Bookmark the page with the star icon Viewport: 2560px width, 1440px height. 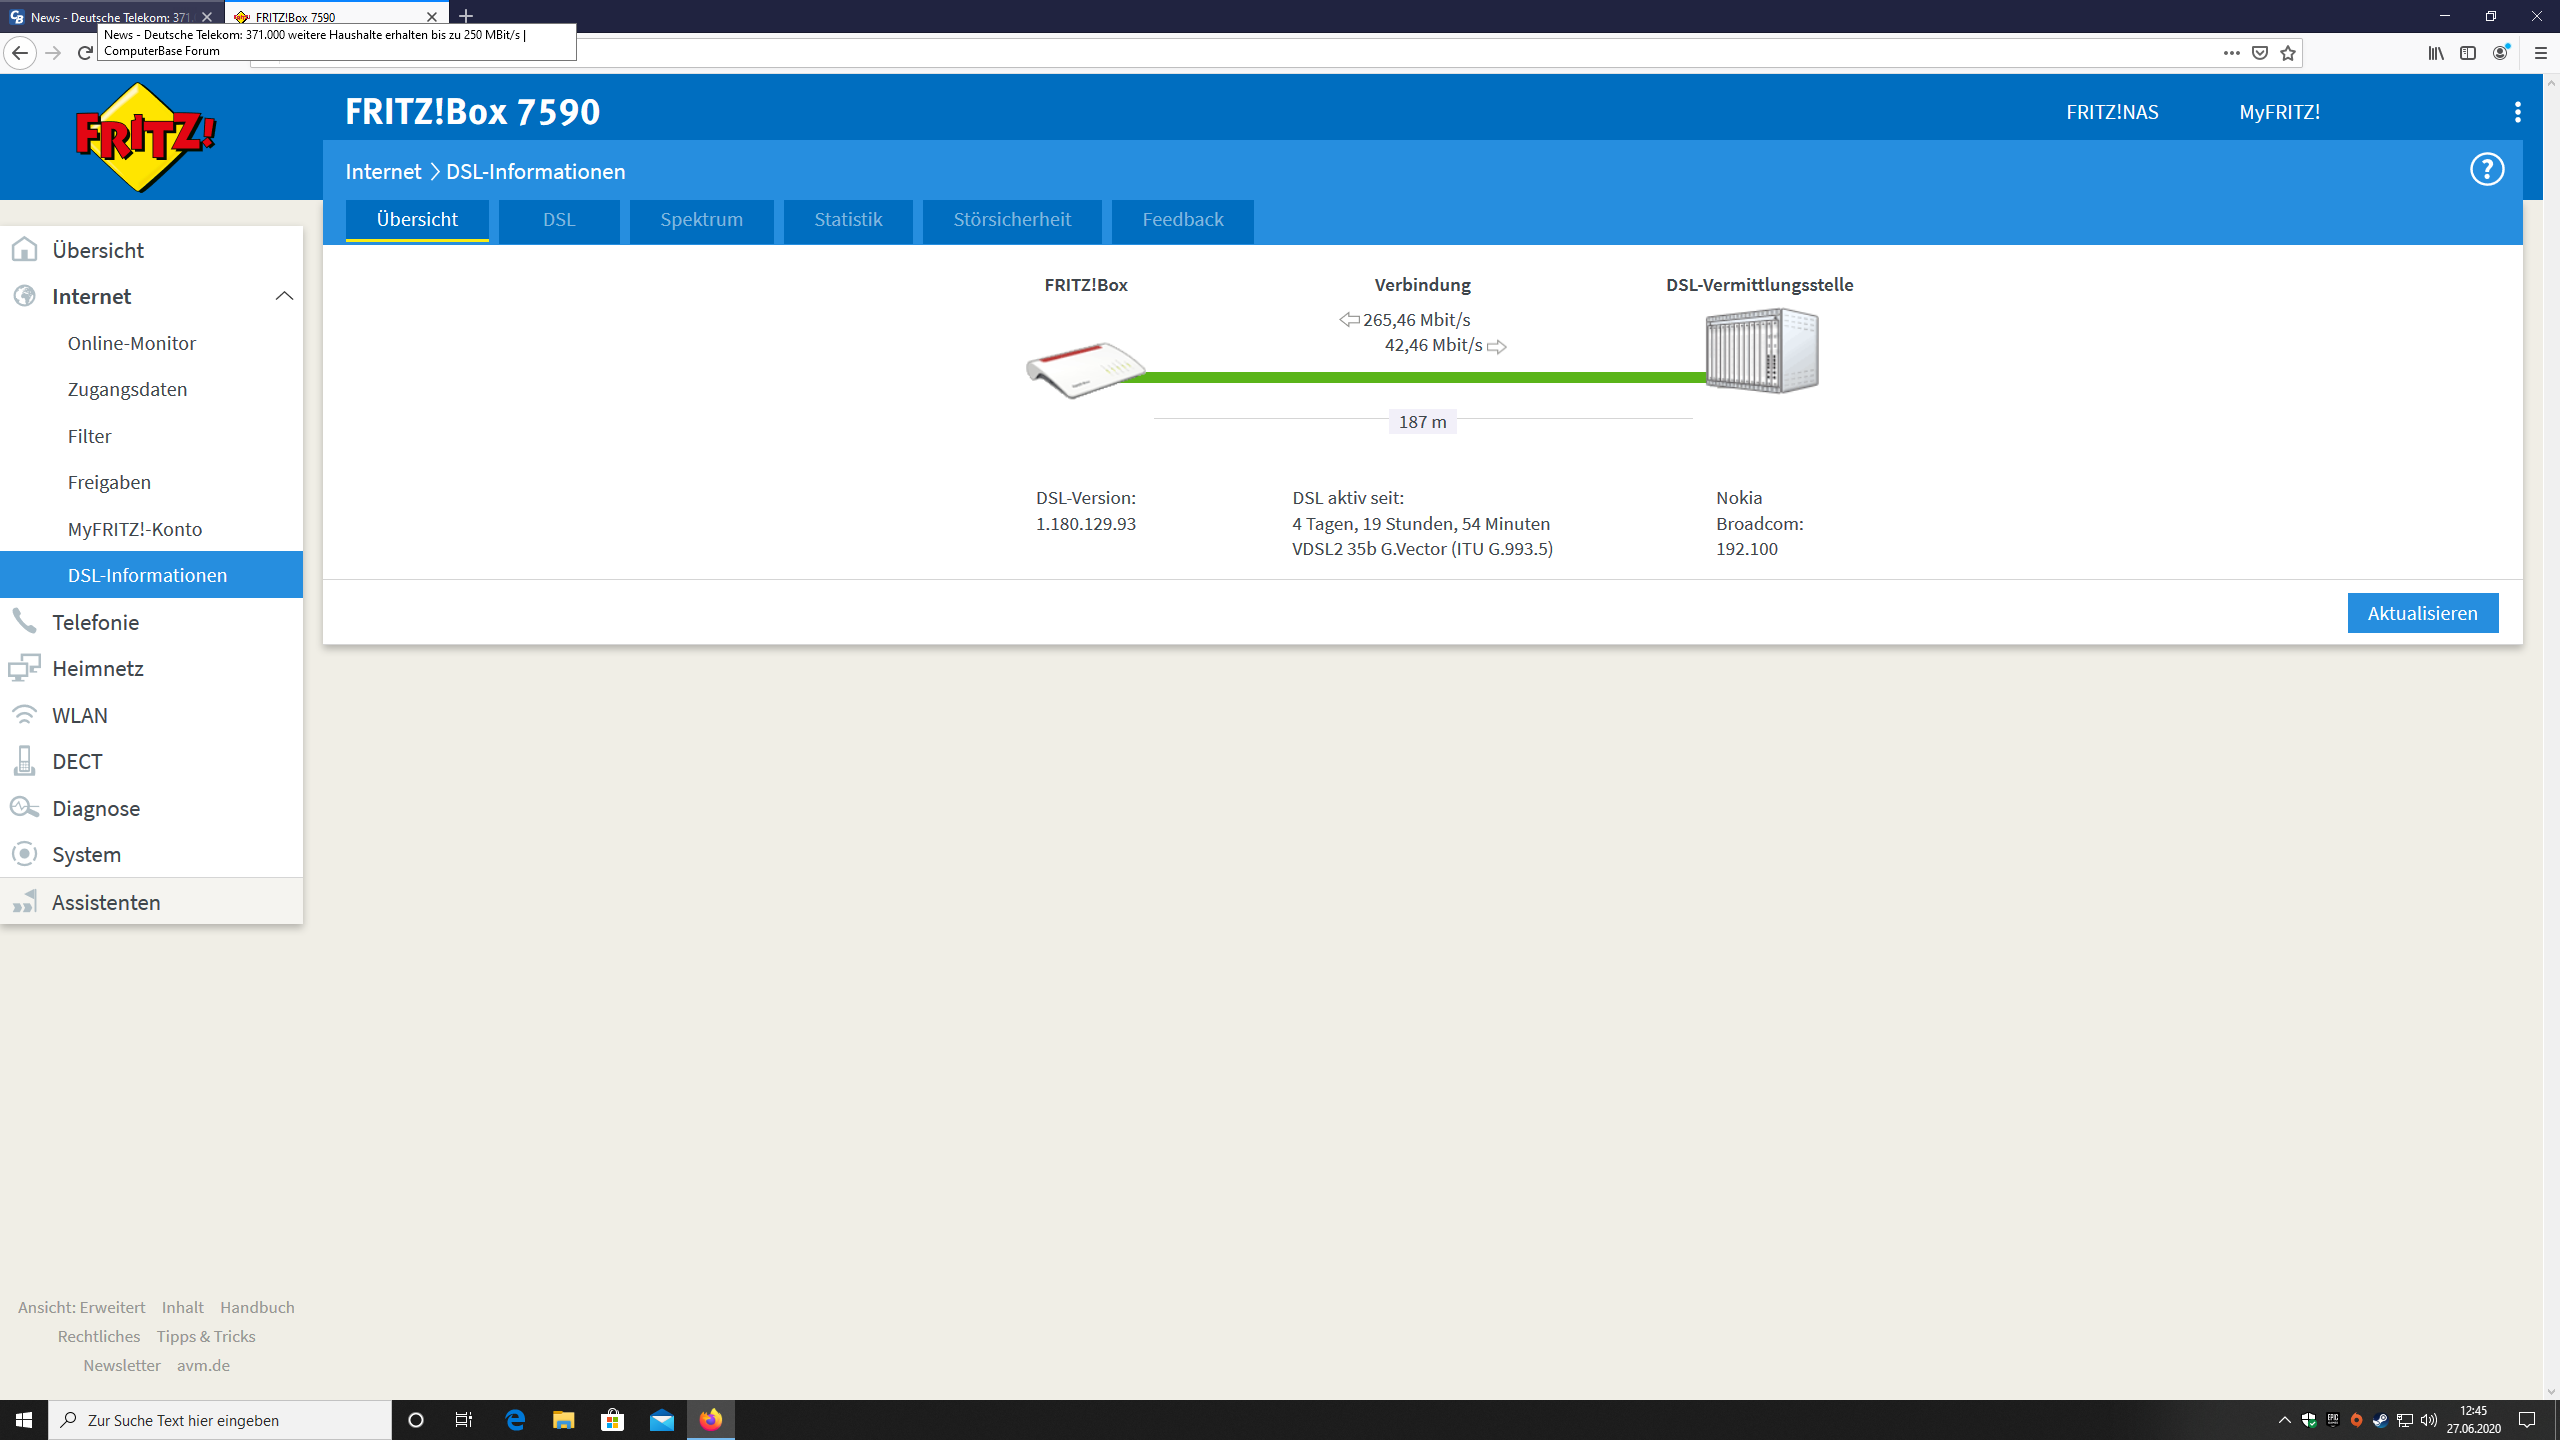(x=2286, y=52)
